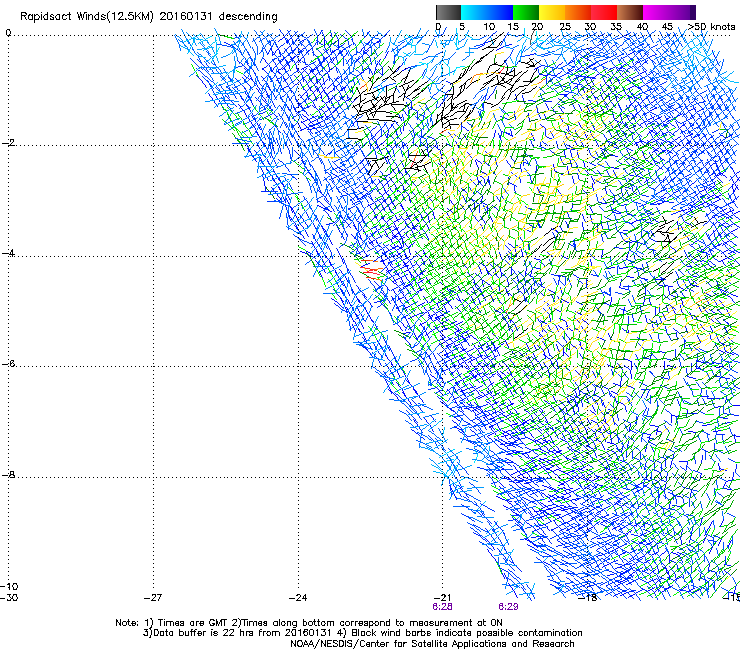The width and height of the screenshot is (740, 650).
Task: Click the red wind barbs near latitude -4
Action: point(371,270)
